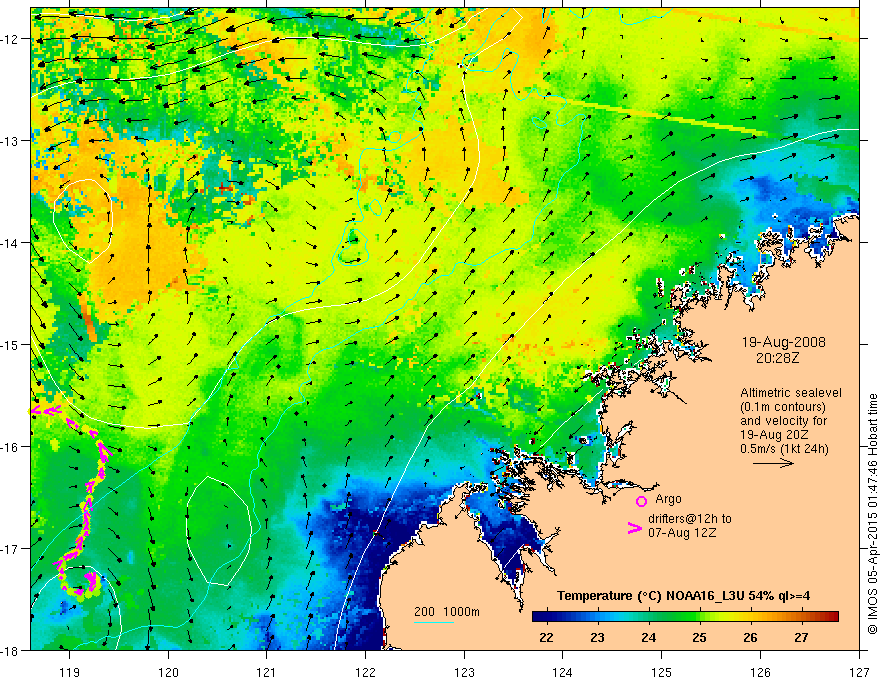Click the latitude axis label -12
The height and width of the screenshot is (680, 880).
point(10,39)
